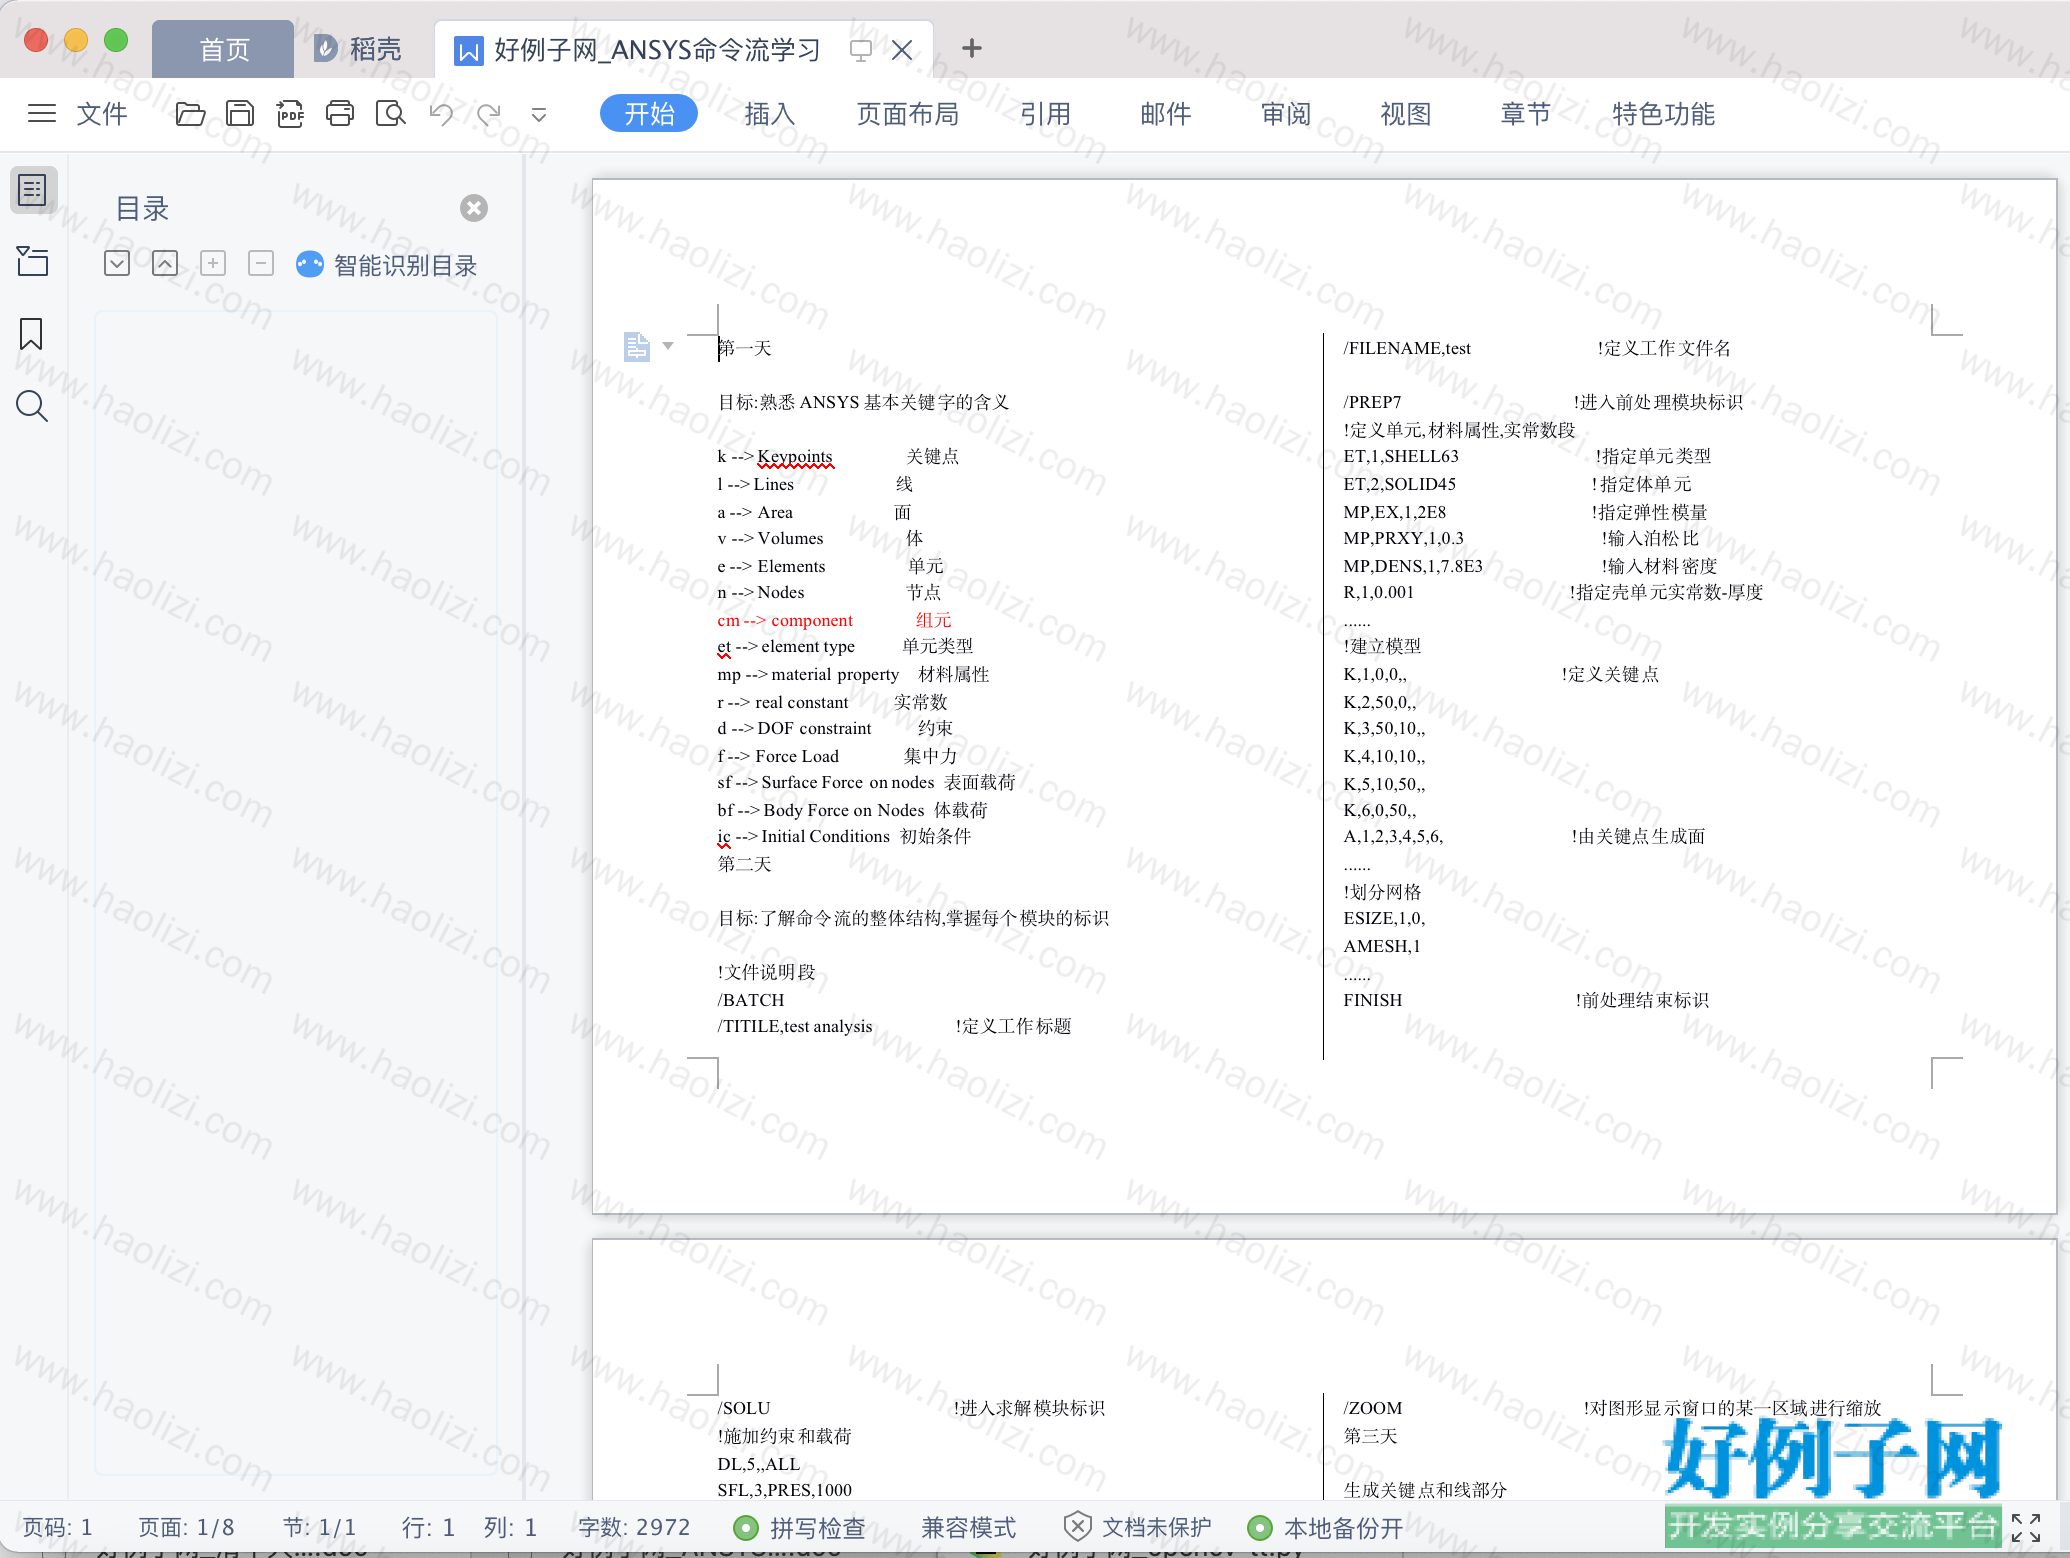This screenshot has width=2070, height=1558.
Task: Click 兼容模式 in status bar
Action: 968,1528
